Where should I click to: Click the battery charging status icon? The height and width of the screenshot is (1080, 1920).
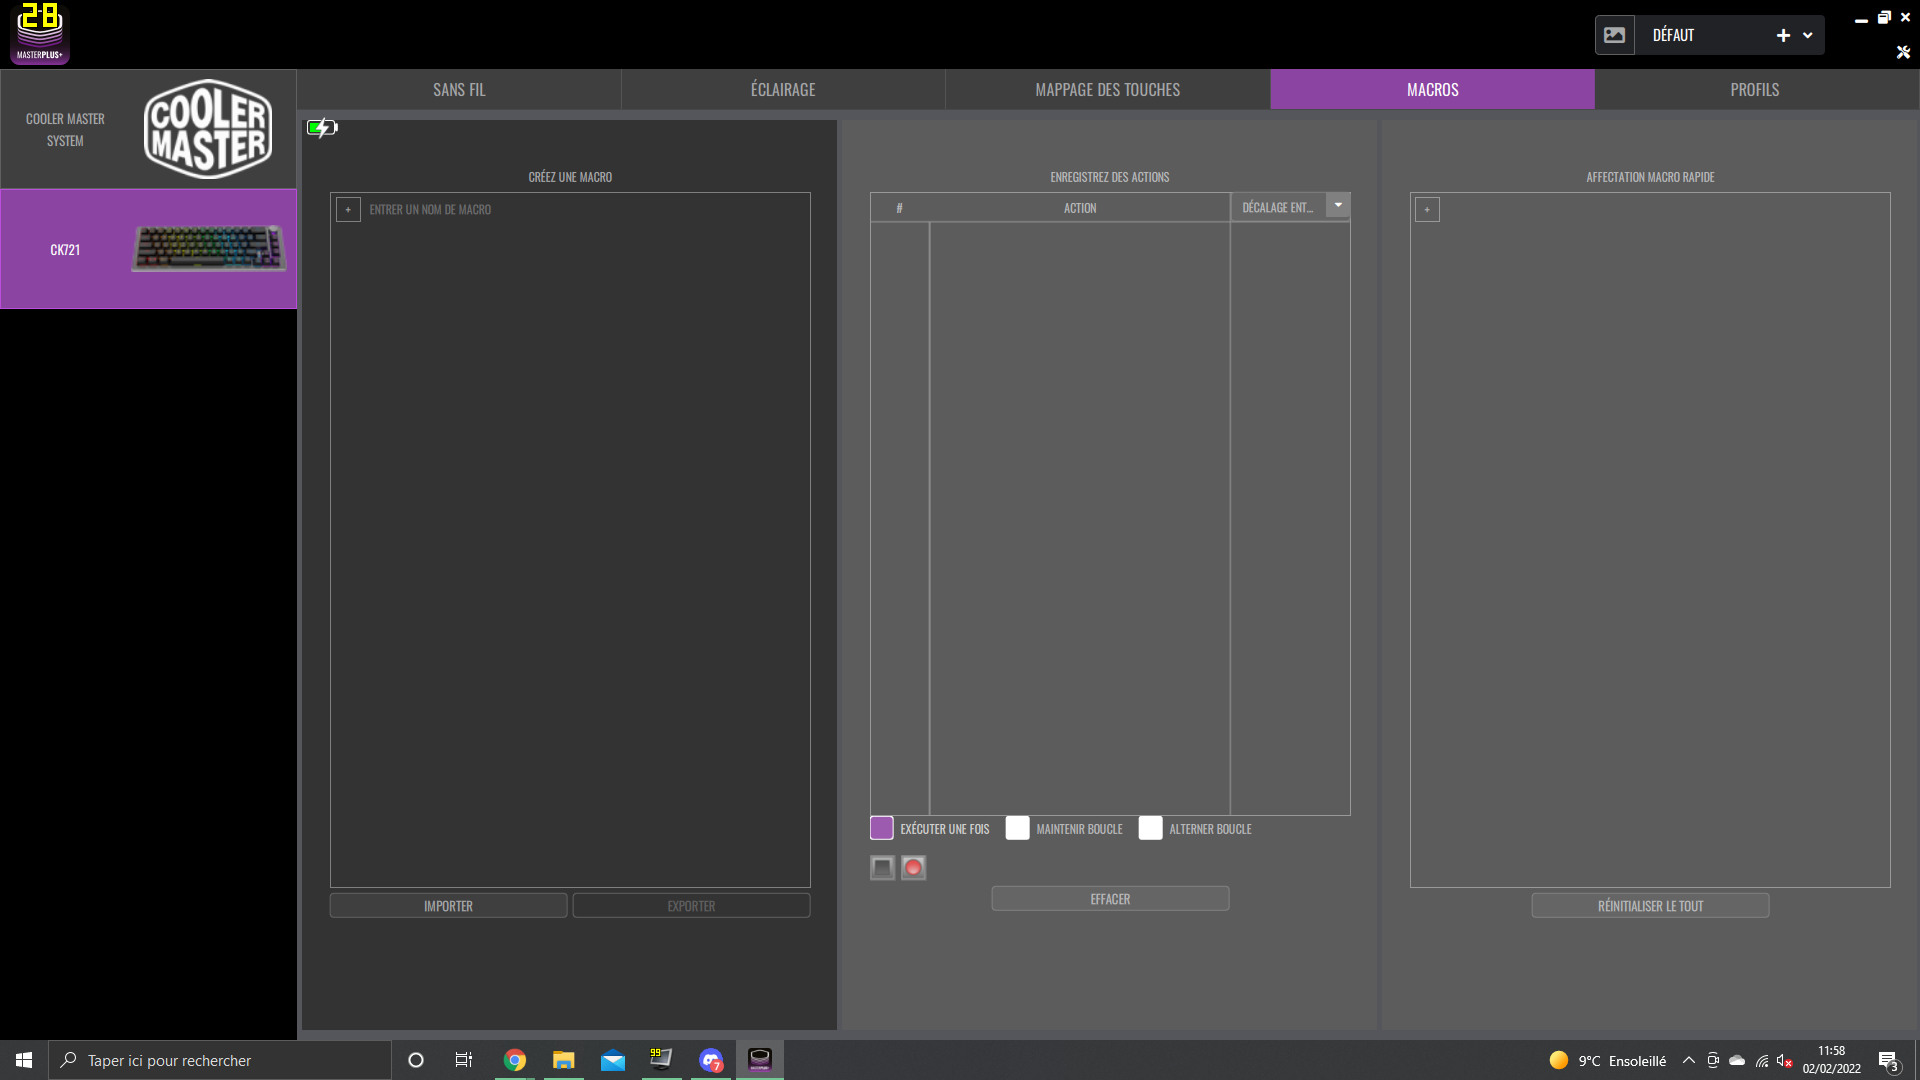322,128
